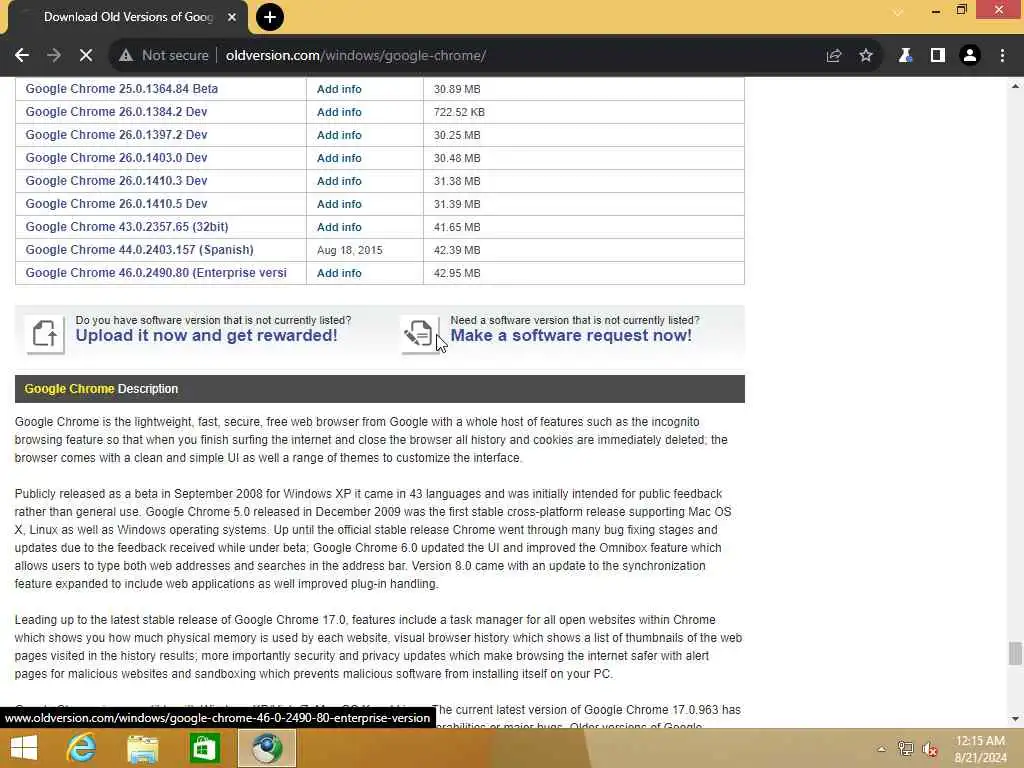The width and height of the screenshot is (1024, 768).
Task: Open Upload it now and get rewarded link
Action: (206, 336)
